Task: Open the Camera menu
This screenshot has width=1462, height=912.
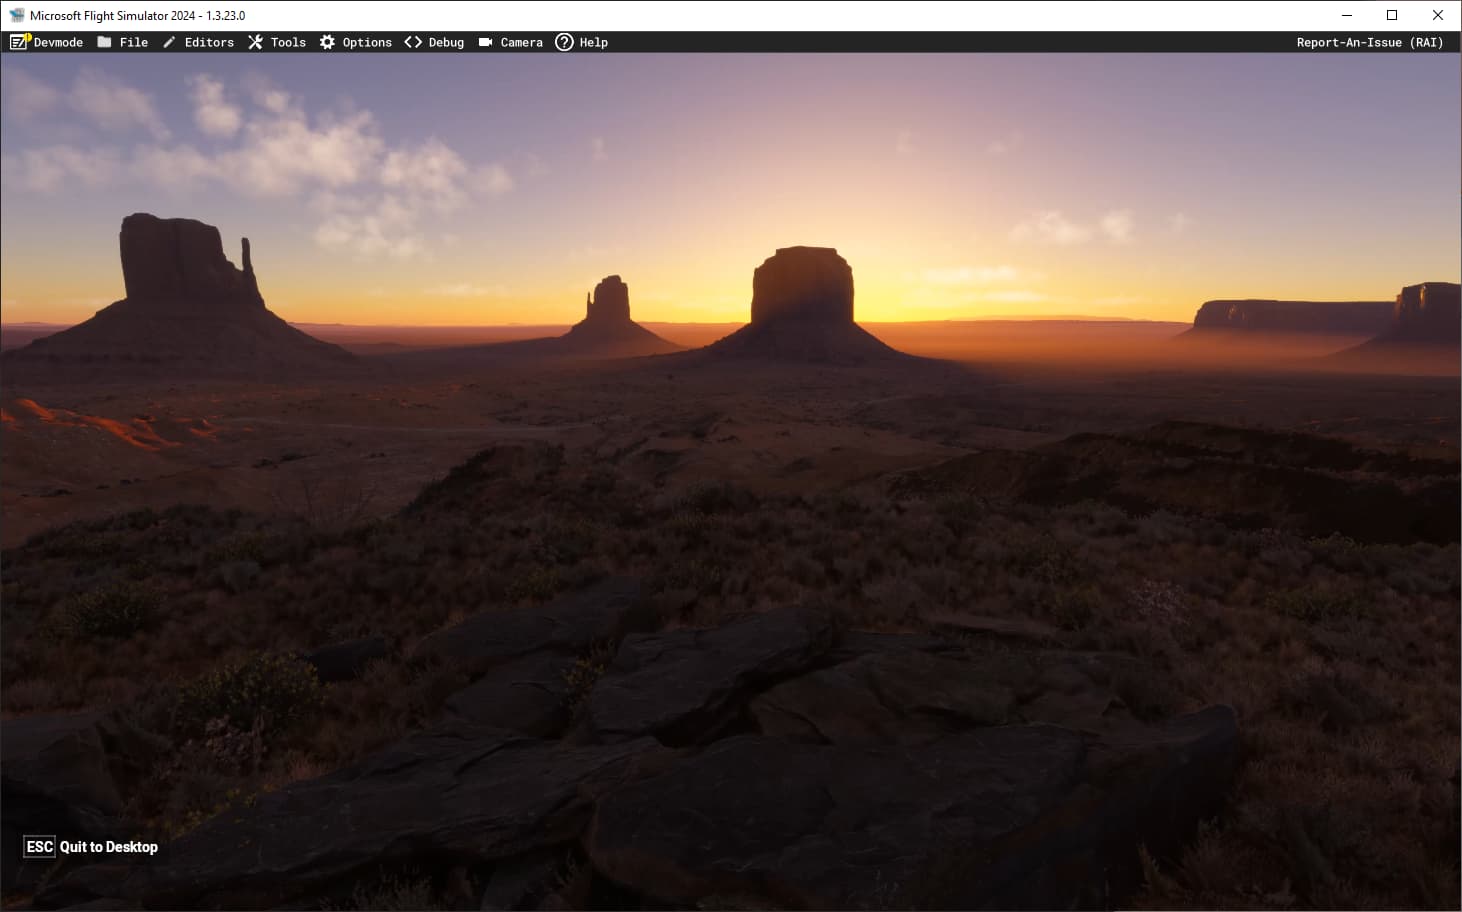Action: coord(521,42)
